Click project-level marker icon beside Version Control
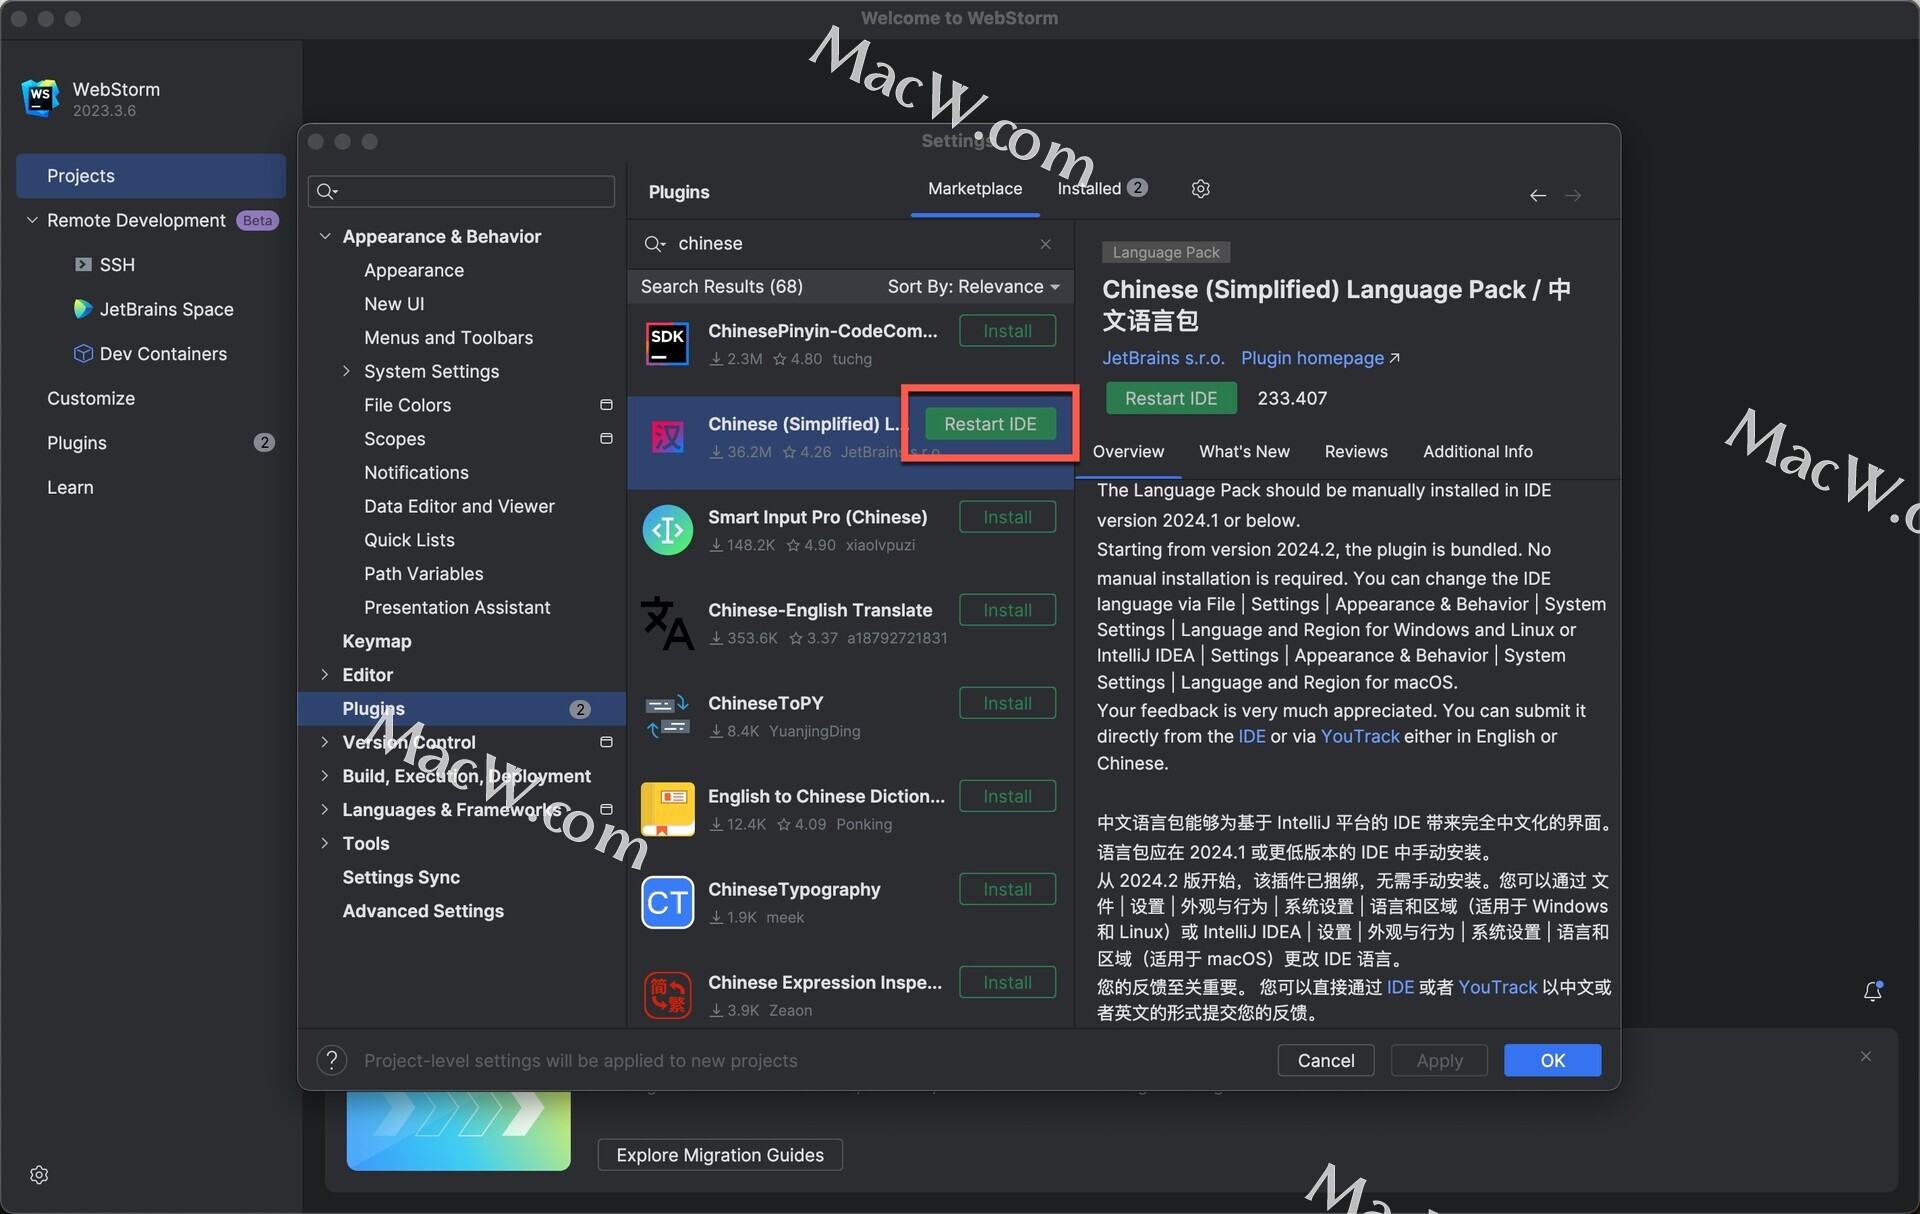Viewport: 1920px width, 1214px height. coord(606,742)
